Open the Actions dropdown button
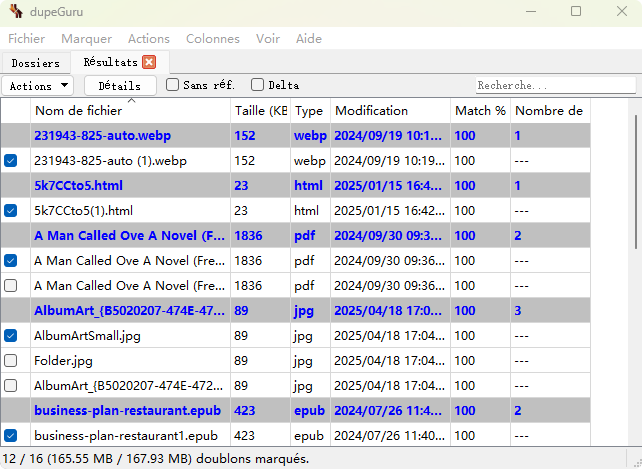The width and height of the screenshot is (642, 469). [x=39, y=86]
